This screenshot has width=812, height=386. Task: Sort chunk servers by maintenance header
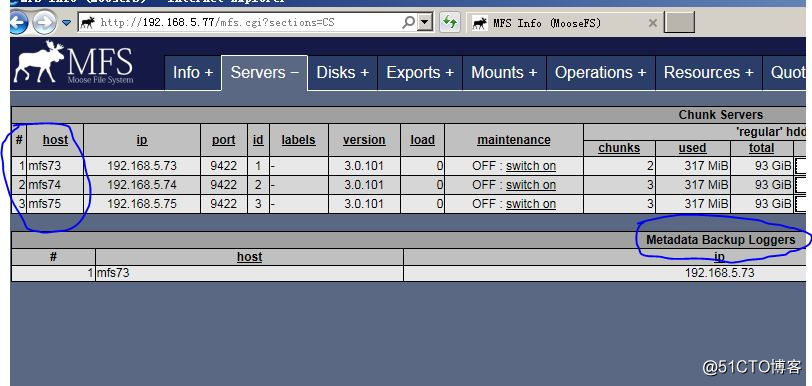point(514,140)
